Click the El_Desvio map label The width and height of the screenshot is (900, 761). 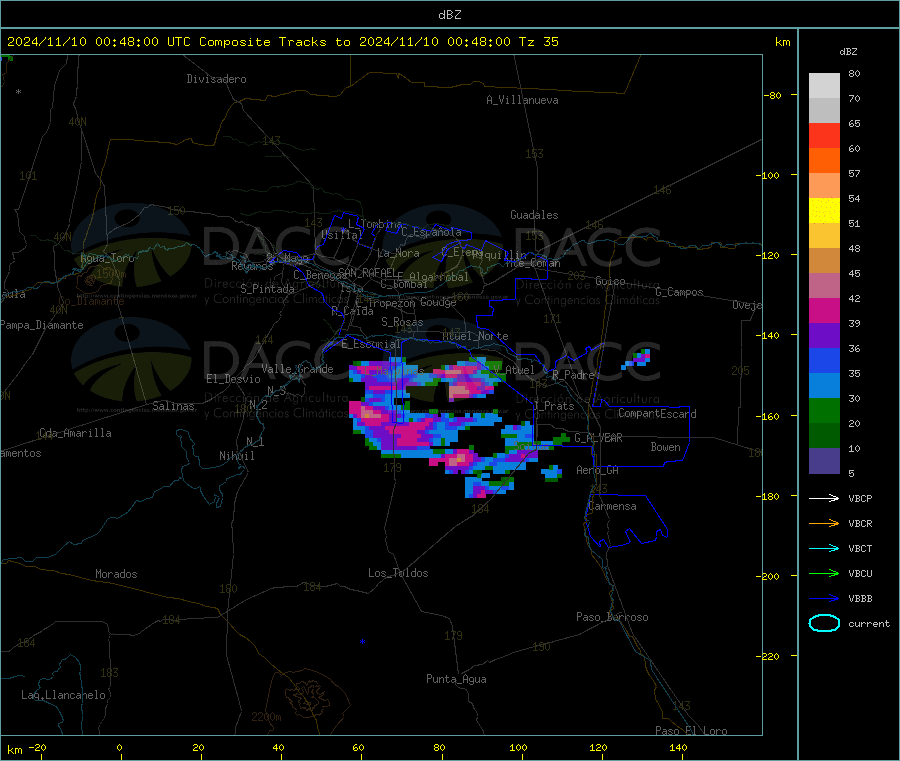pyautogui.click(x=233, y=379)
